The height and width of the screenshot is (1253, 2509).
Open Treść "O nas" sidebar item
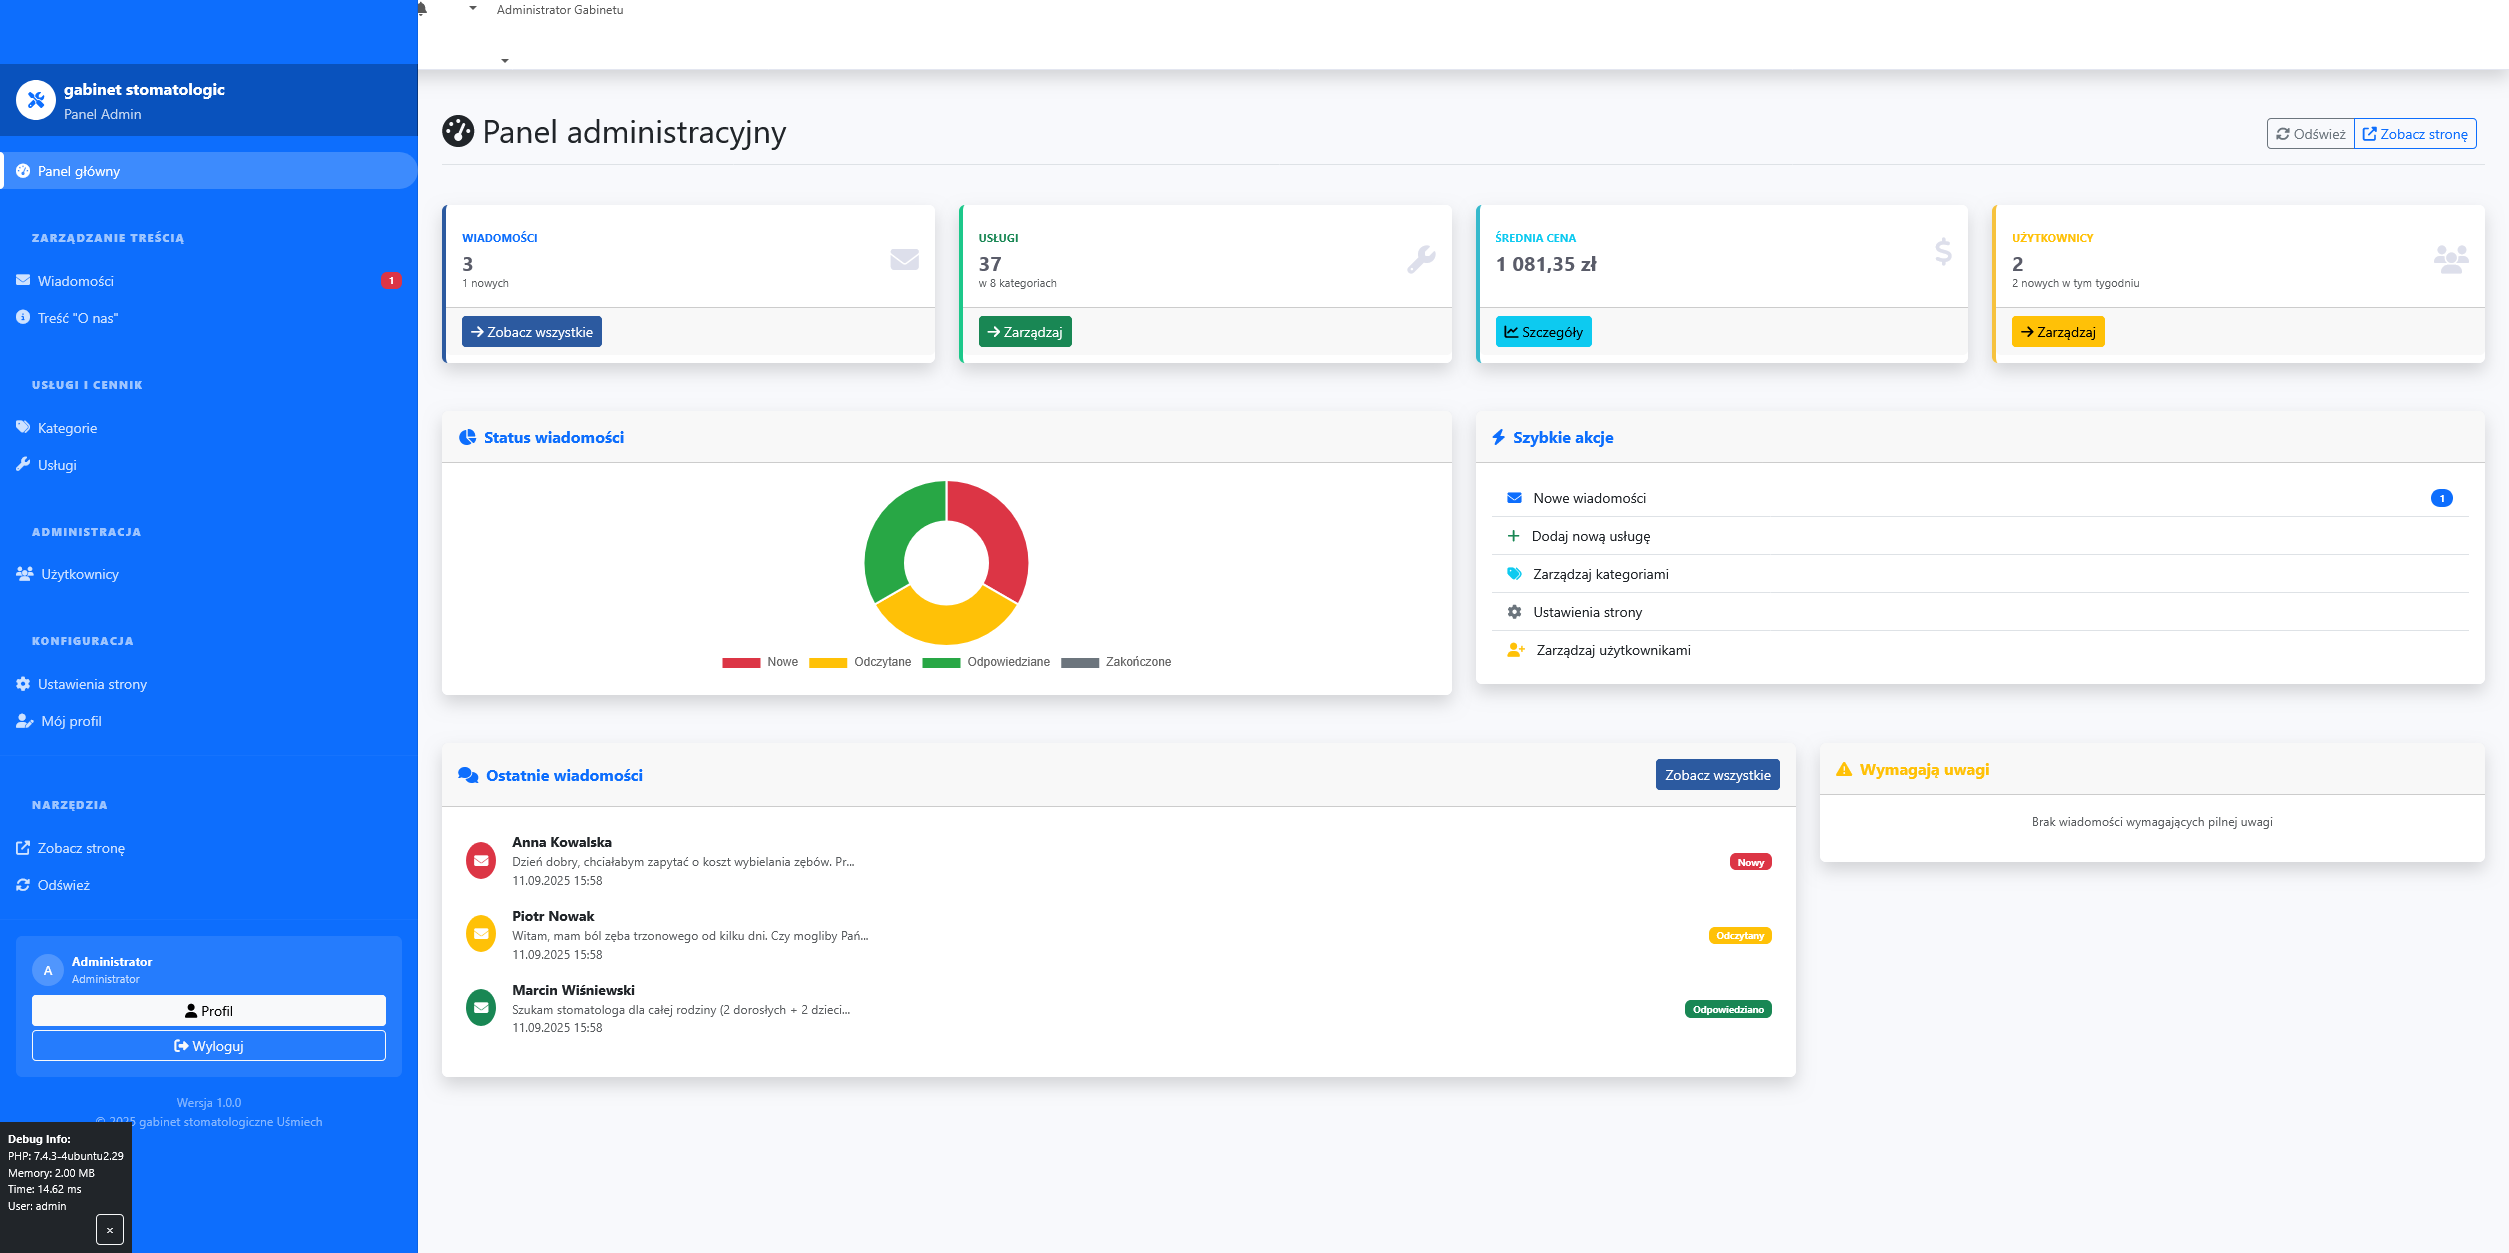pos(209,318)
